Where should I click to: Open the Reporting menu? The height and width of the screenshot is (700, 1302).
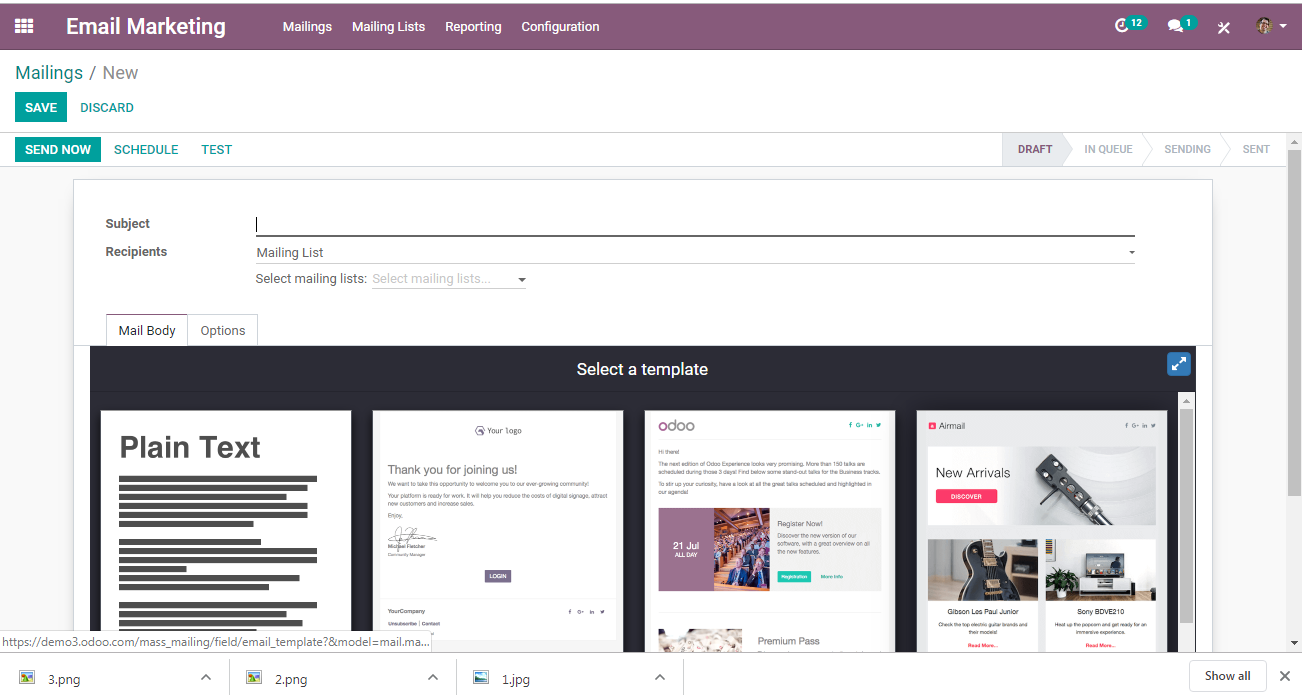(473, 27)
